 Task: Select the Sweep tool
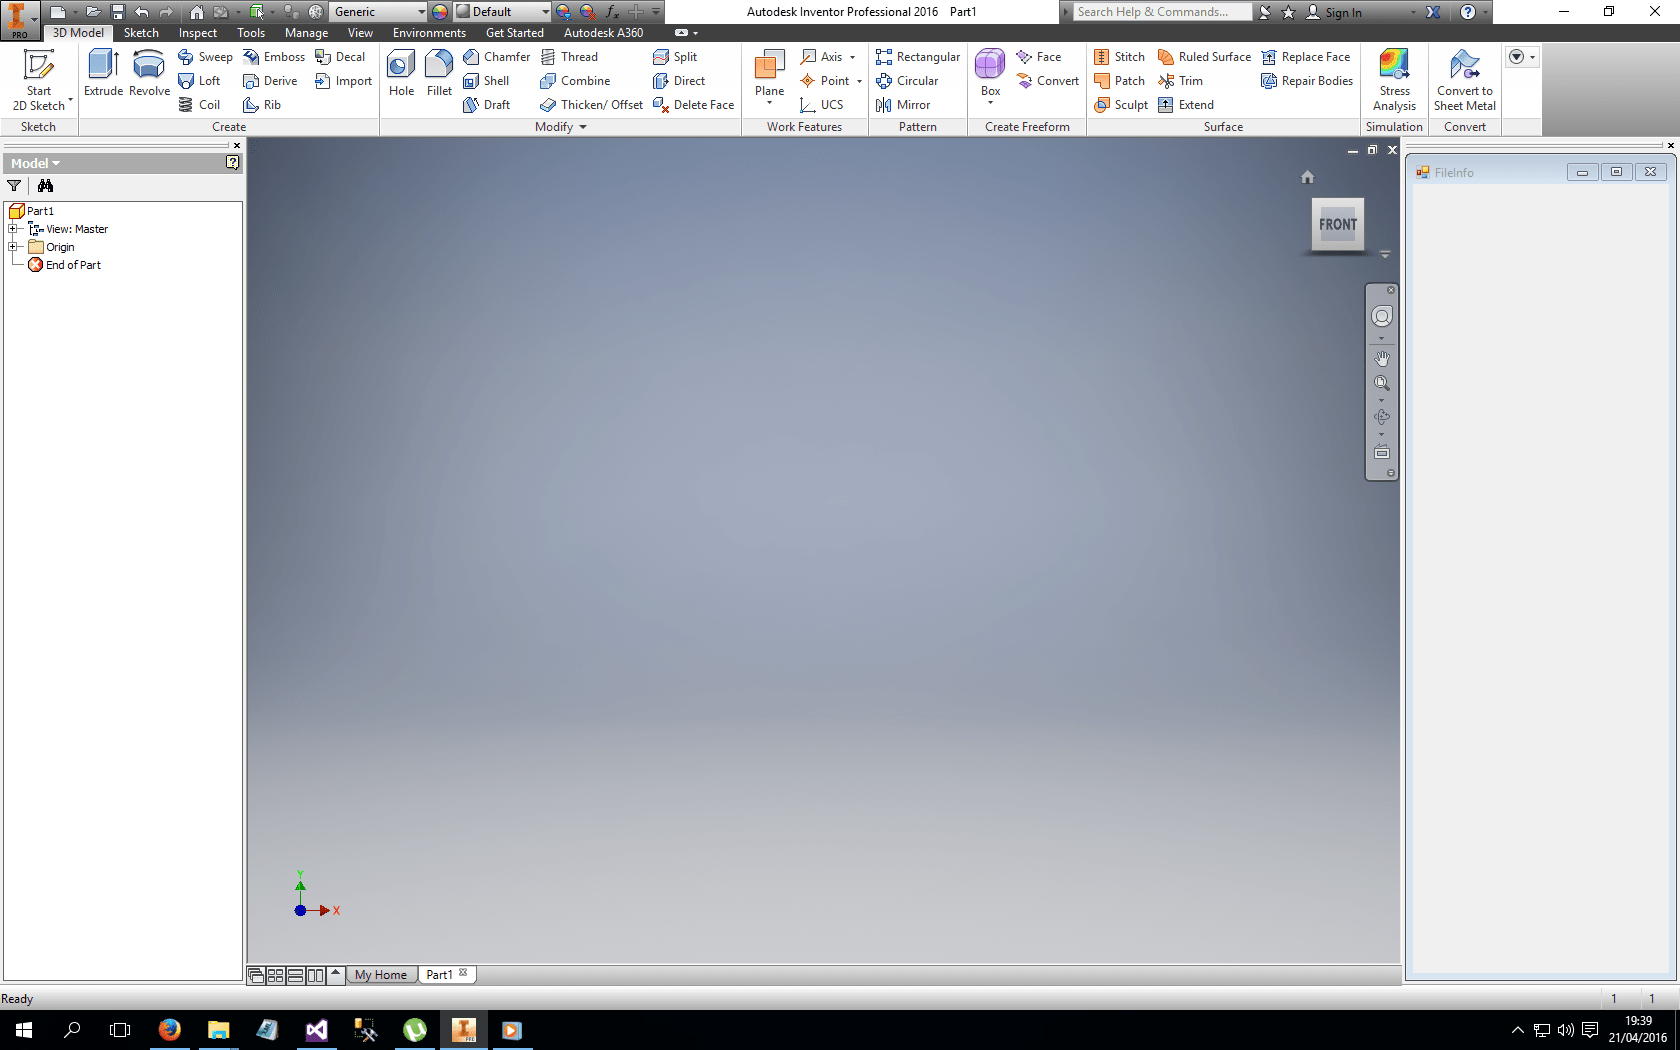point(205,57)
